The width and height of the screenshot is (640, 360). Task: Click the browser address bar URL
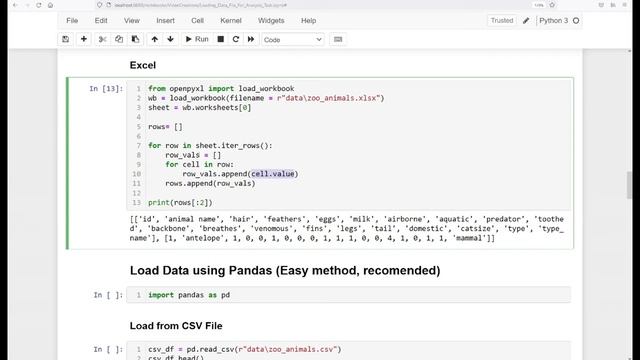[x=201, y=5]
